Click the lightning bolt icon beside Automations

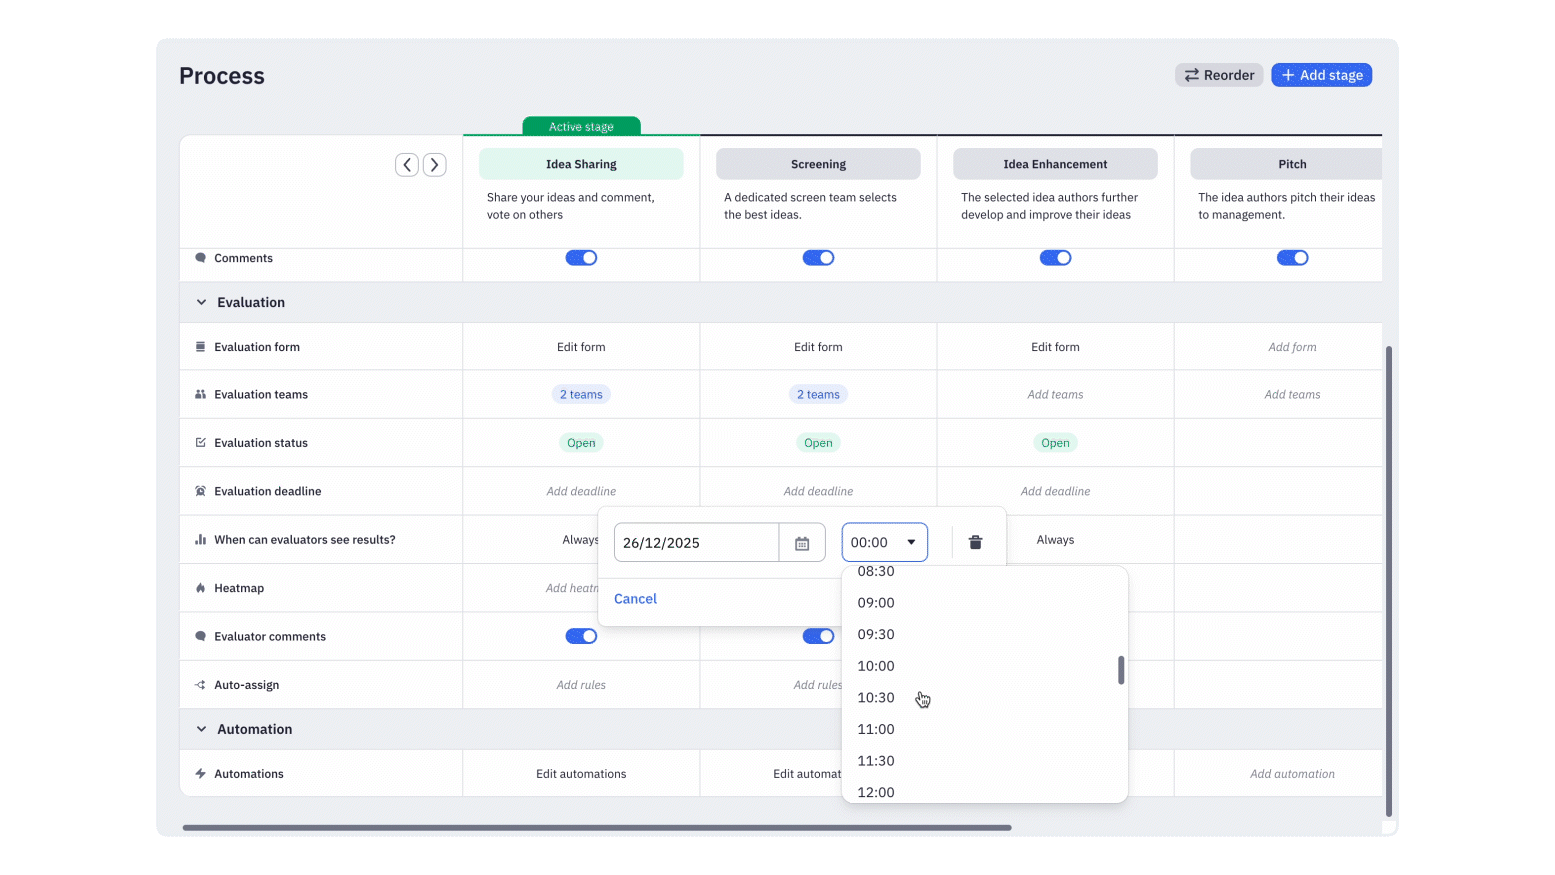coord(199,773)
